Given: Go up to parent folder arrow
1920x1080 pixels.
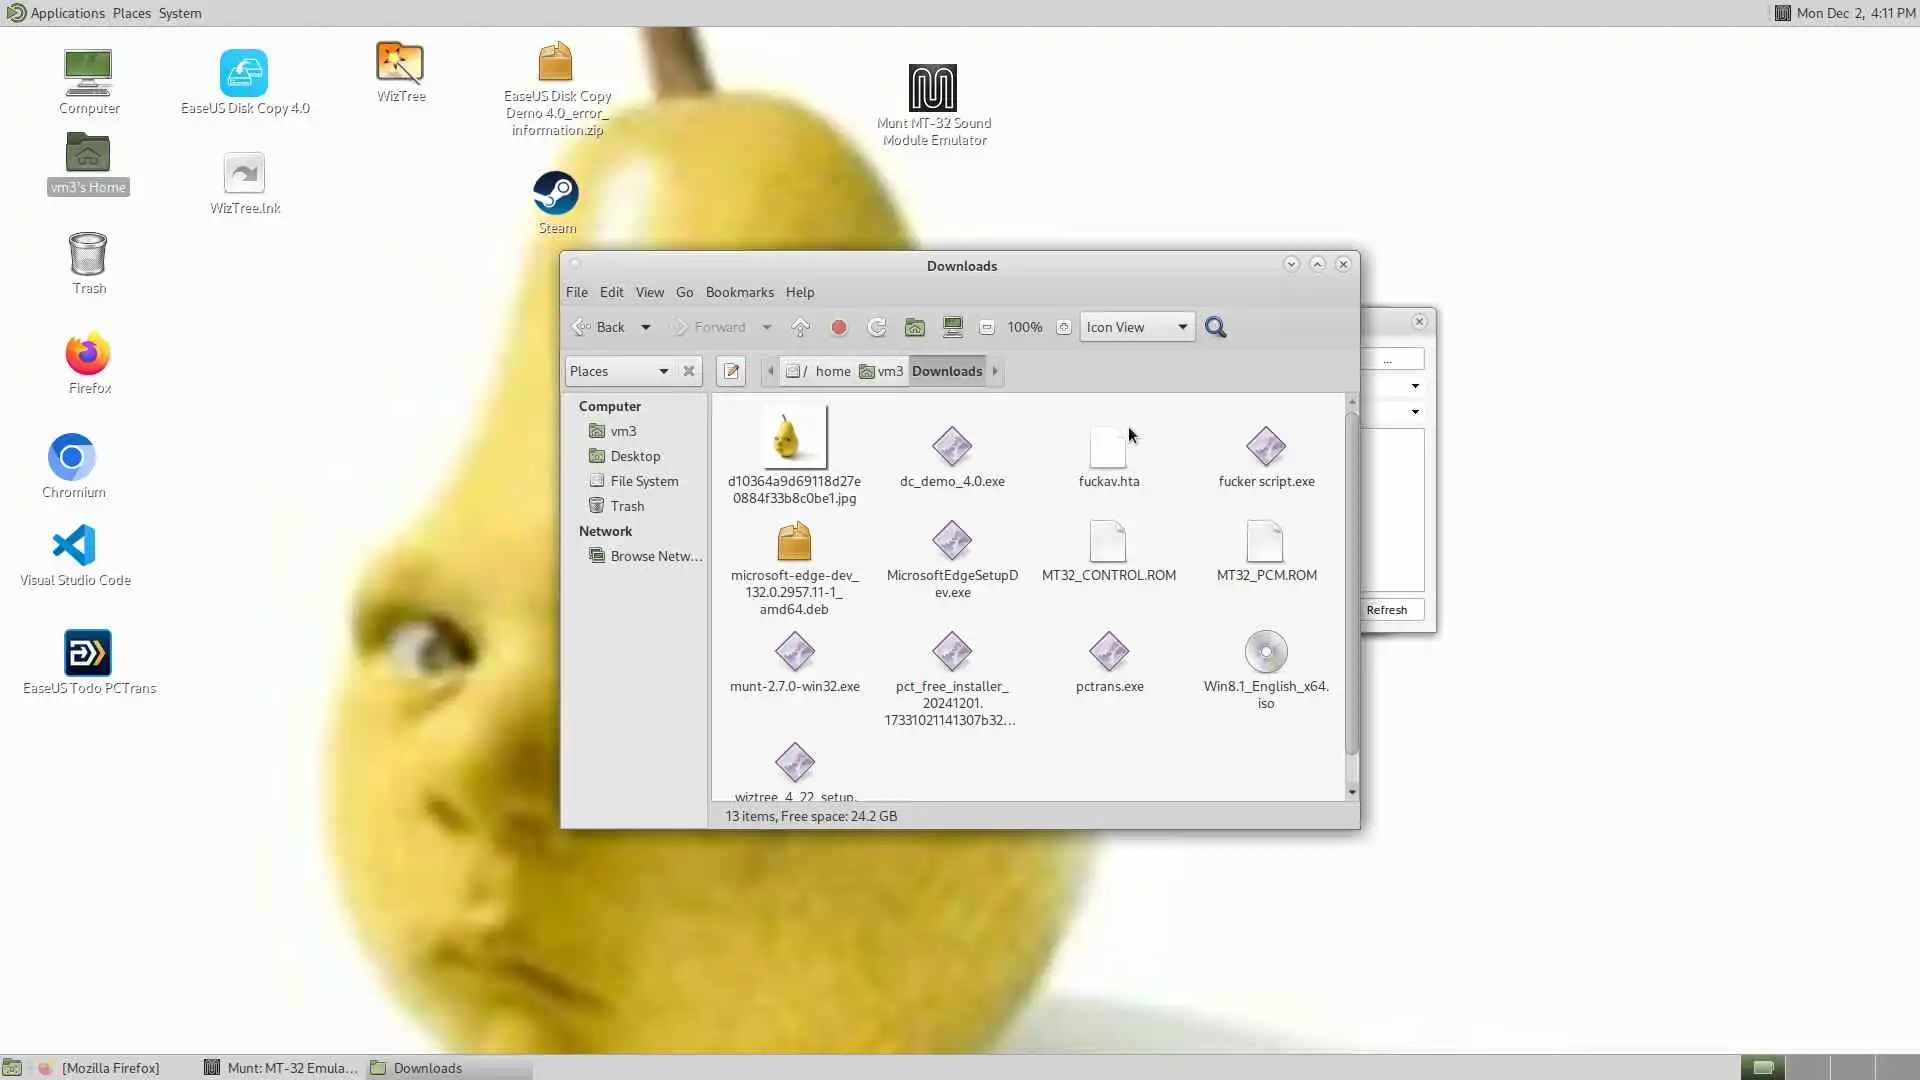Looking at the screenshot, I should (800, 327).
